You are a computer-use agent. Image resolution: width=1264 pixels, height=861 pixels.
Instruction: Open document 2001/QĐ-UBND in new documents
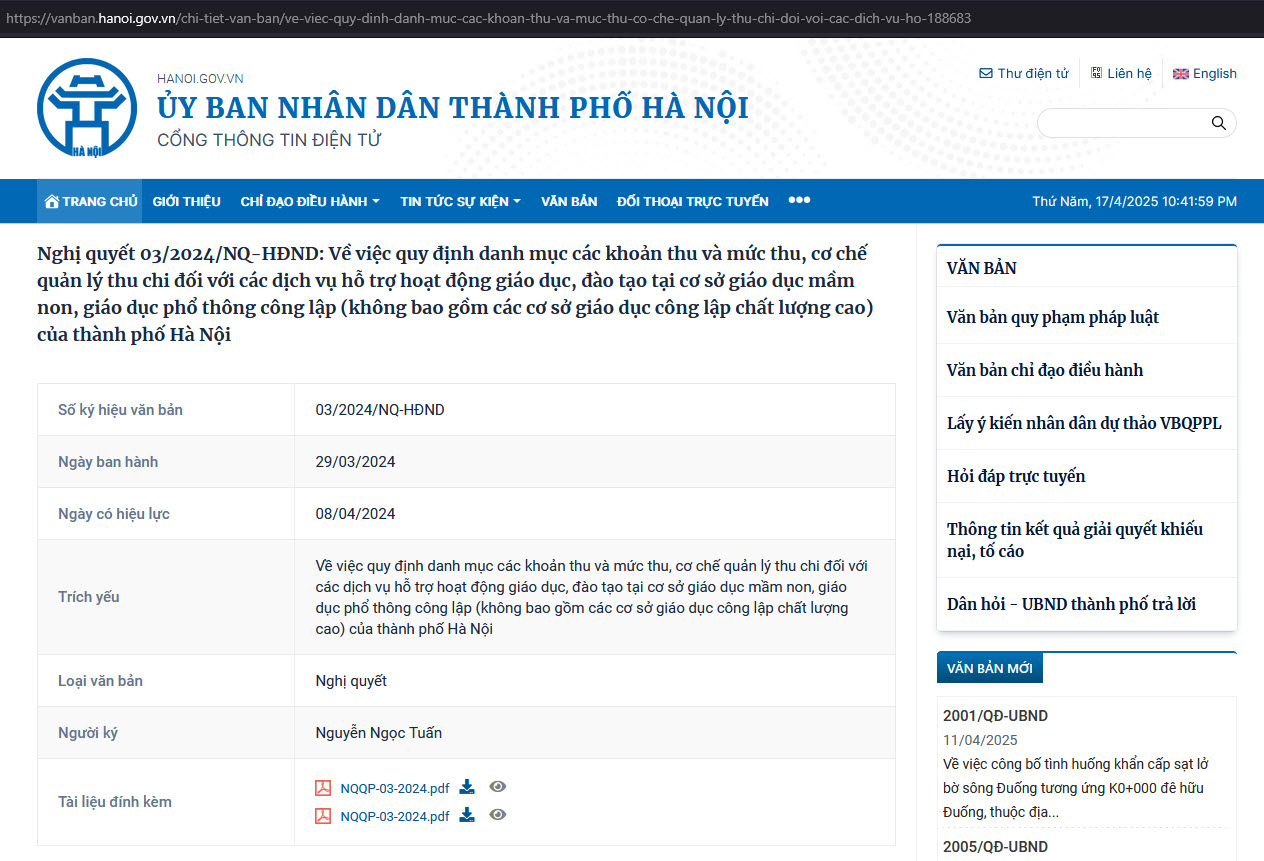tap(995, 716)
